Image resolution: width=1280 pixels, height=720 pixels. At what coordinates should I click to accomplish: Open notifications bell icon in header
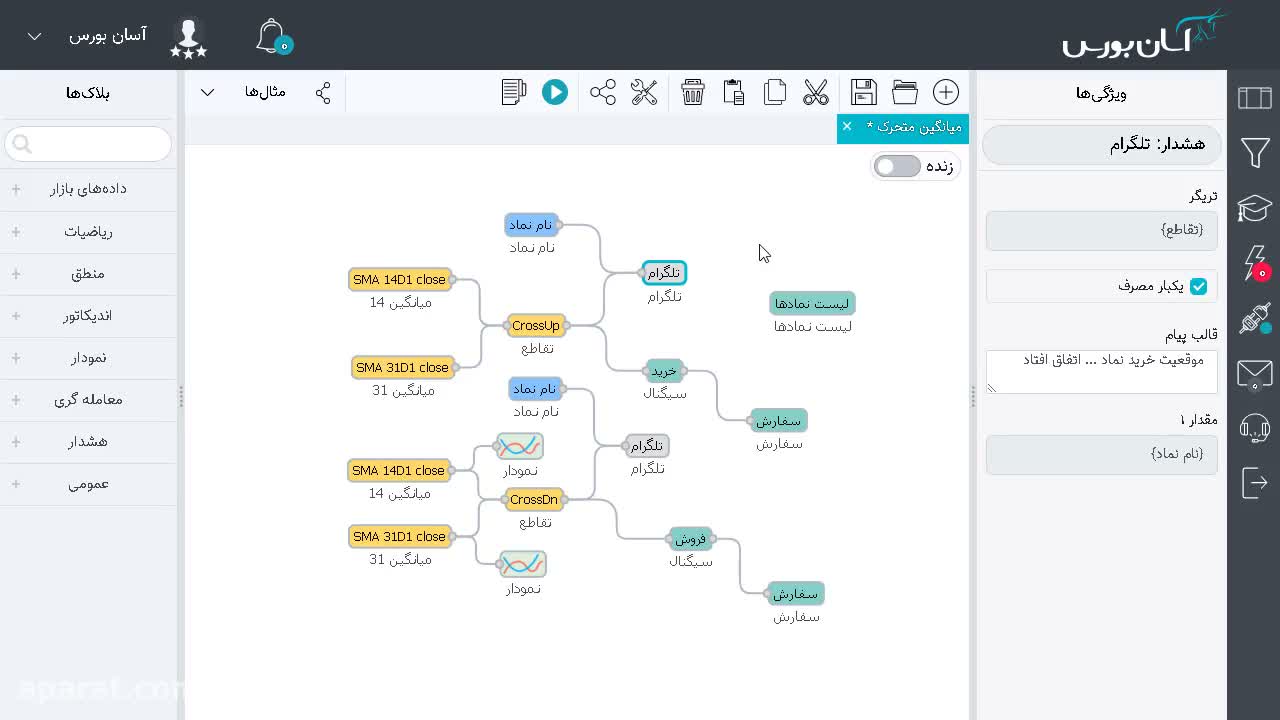(271, 36)
